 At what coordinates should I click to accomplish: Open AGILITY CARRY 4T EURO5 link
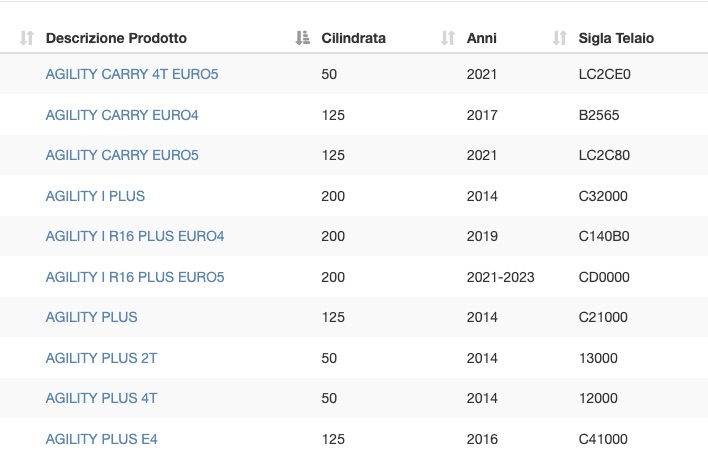[x=132, y=74]
